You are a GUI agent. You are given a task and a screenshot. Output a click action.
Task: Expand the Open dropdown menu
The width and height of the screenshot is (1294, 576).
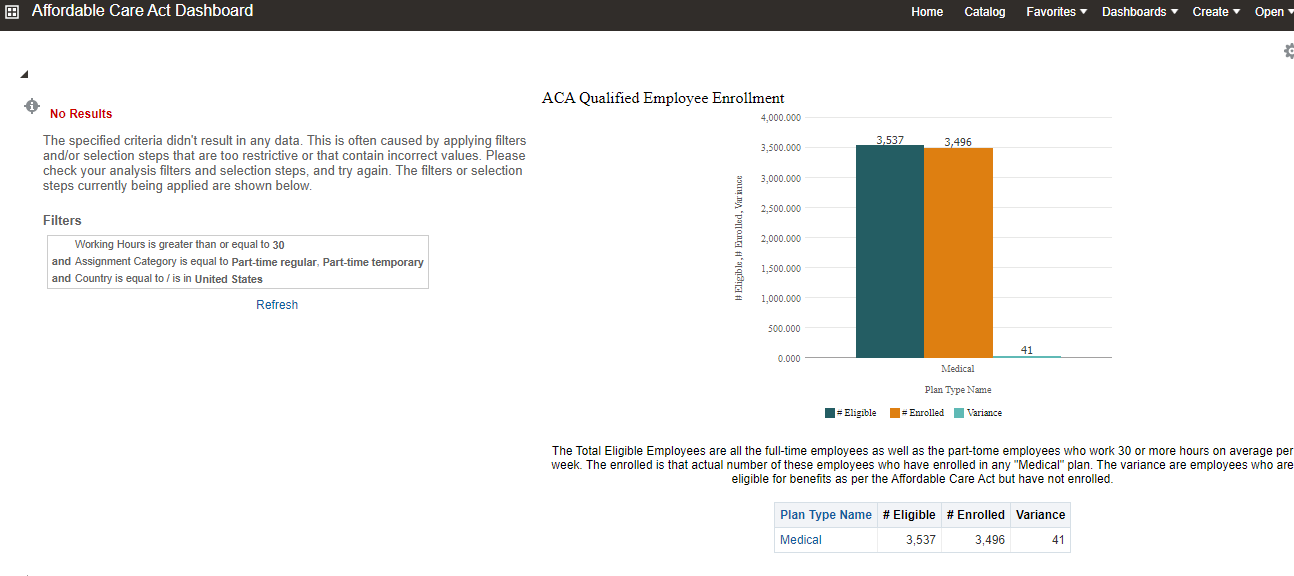1273,12
